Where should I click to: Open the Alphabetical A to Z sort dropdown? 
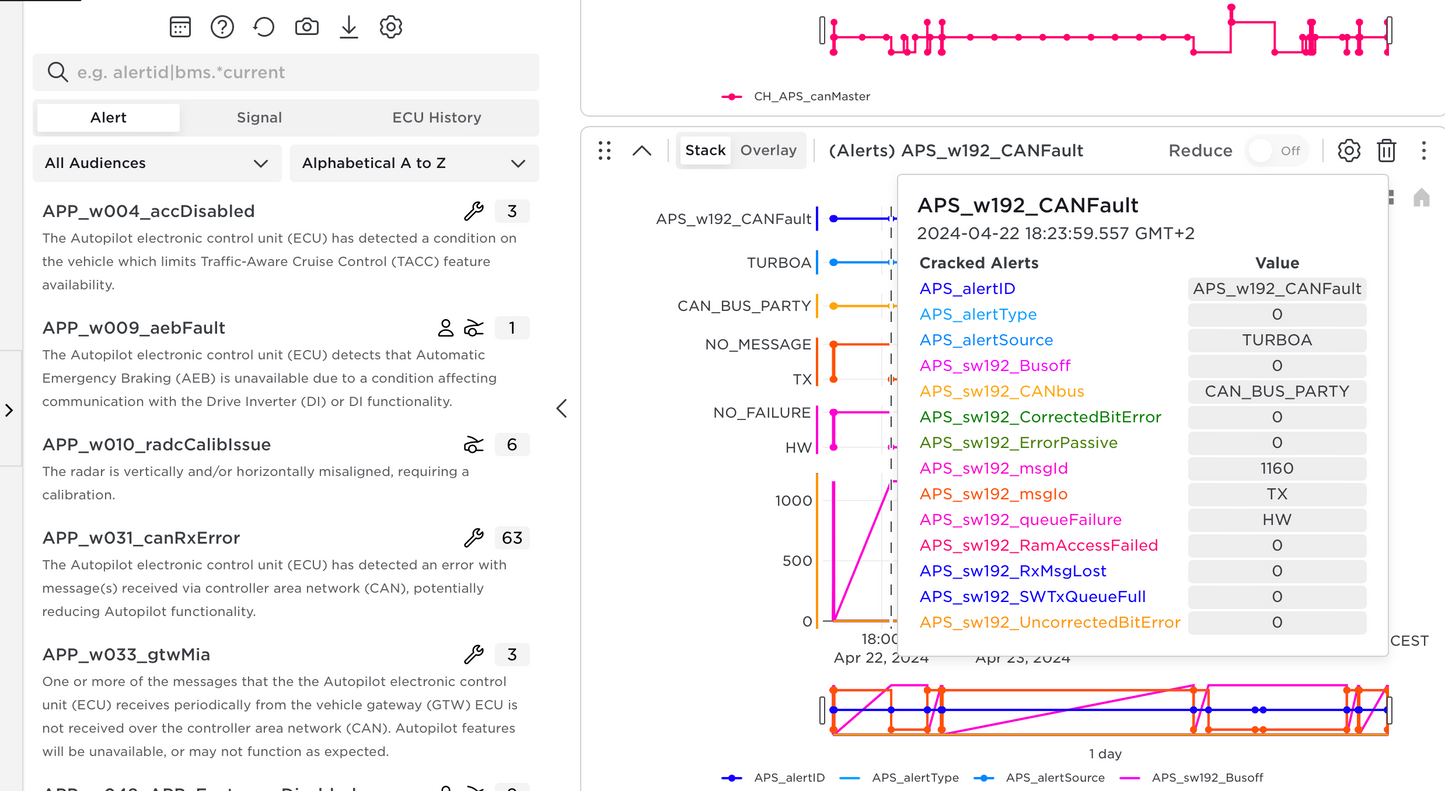[413, 163]
